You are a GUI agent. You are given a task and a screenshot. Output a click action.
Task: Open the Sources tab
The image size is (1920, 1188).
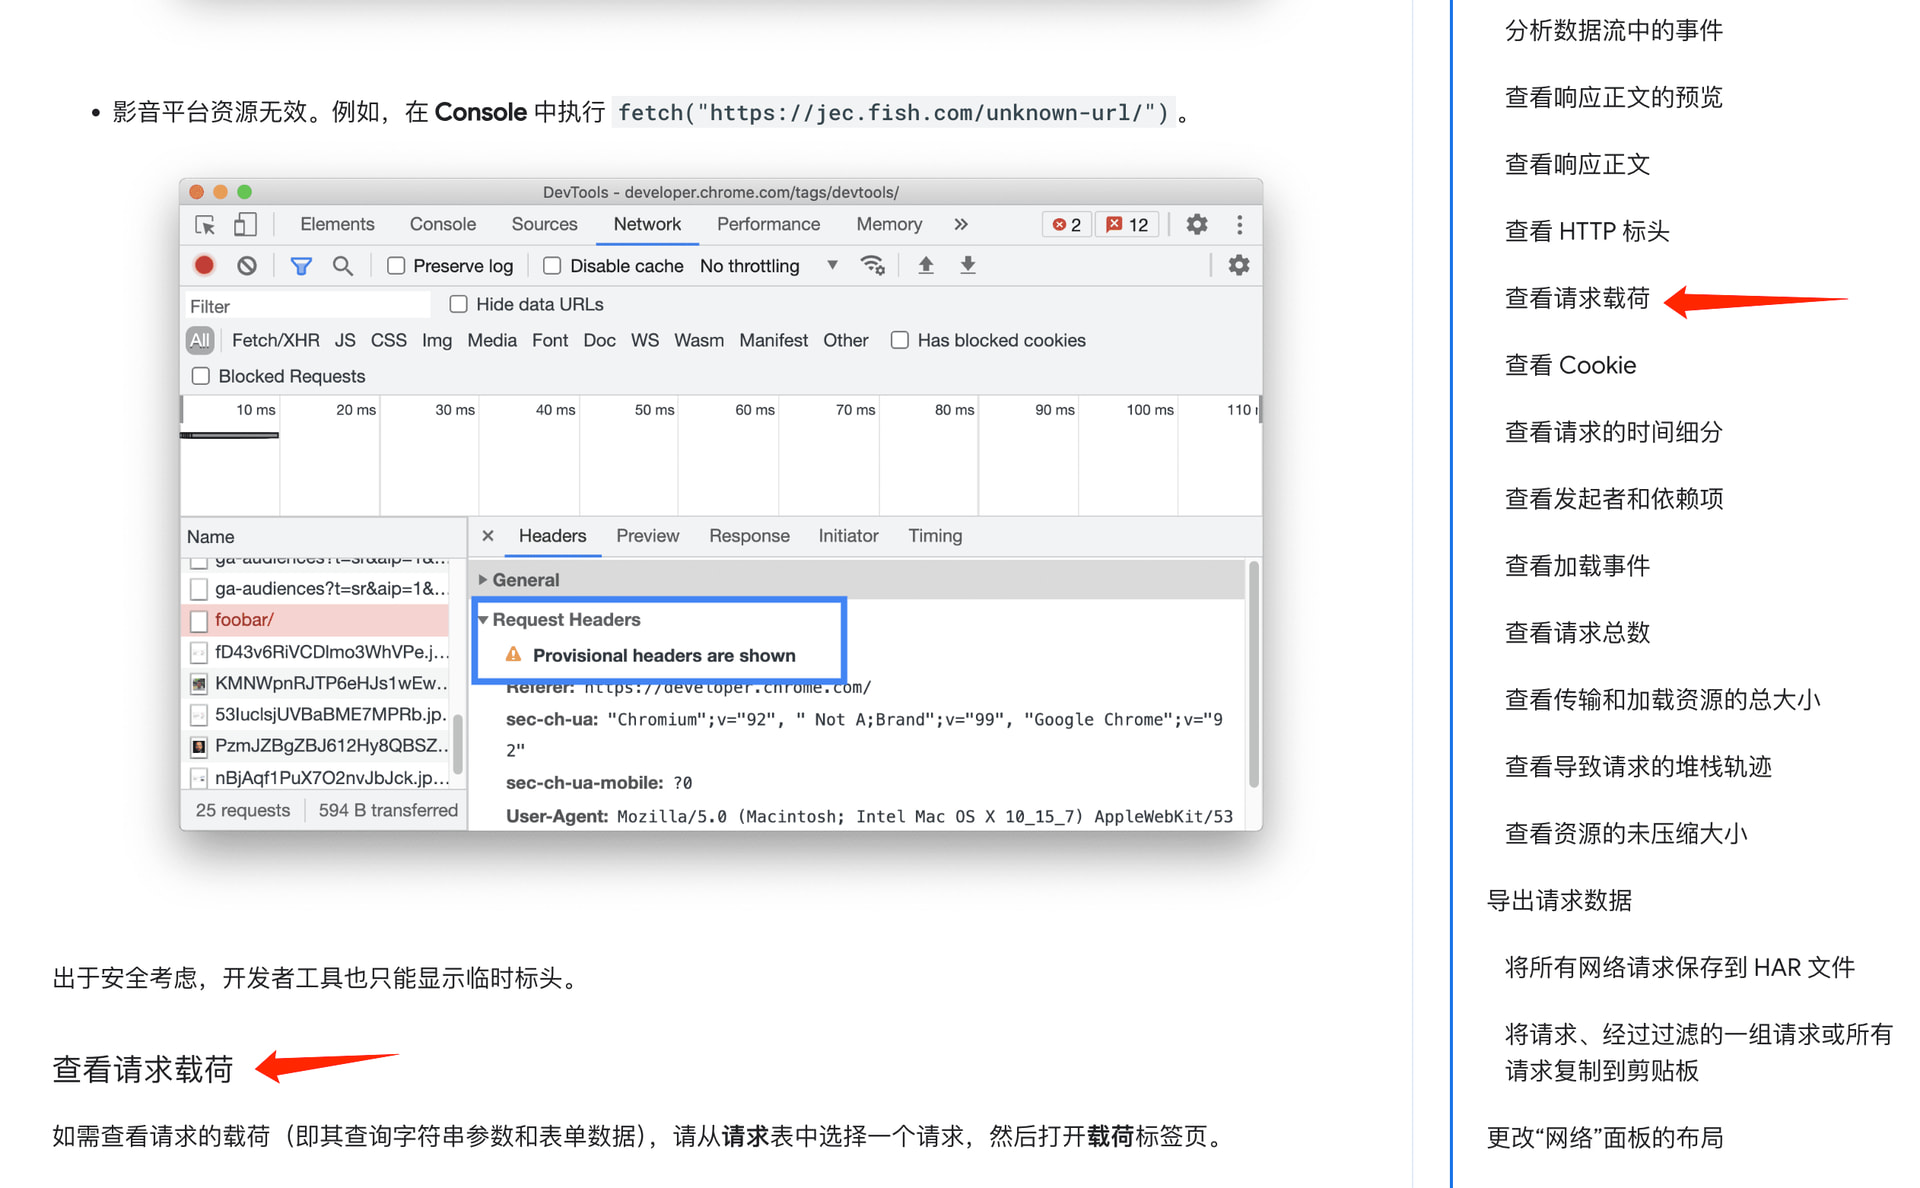[x=544, y=225]
